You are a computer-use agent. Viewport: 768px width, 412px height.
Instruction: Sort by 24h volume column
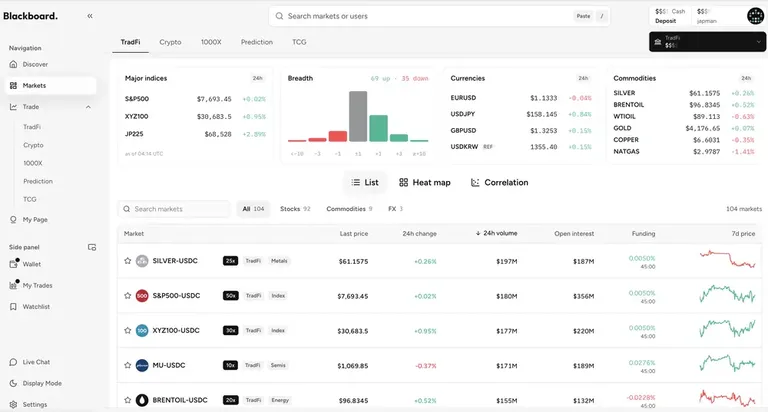pyautogui.click(x=496, y=233)
